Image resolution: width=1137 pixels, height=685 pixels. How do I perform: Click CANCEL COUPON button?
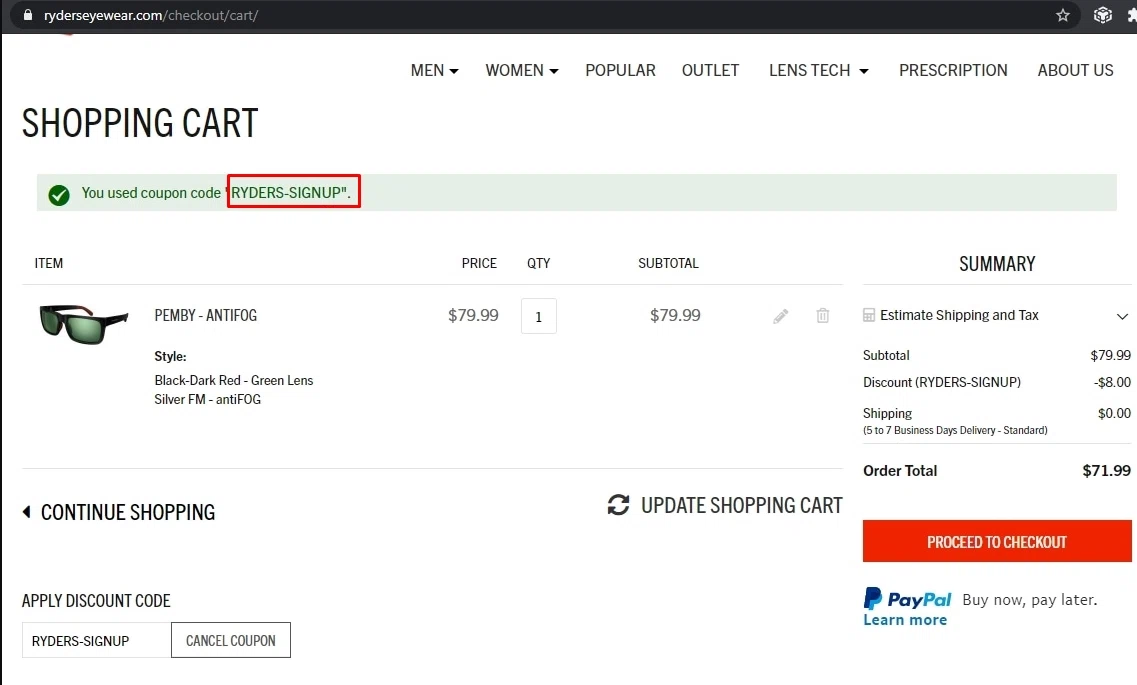tap(231, 640)
